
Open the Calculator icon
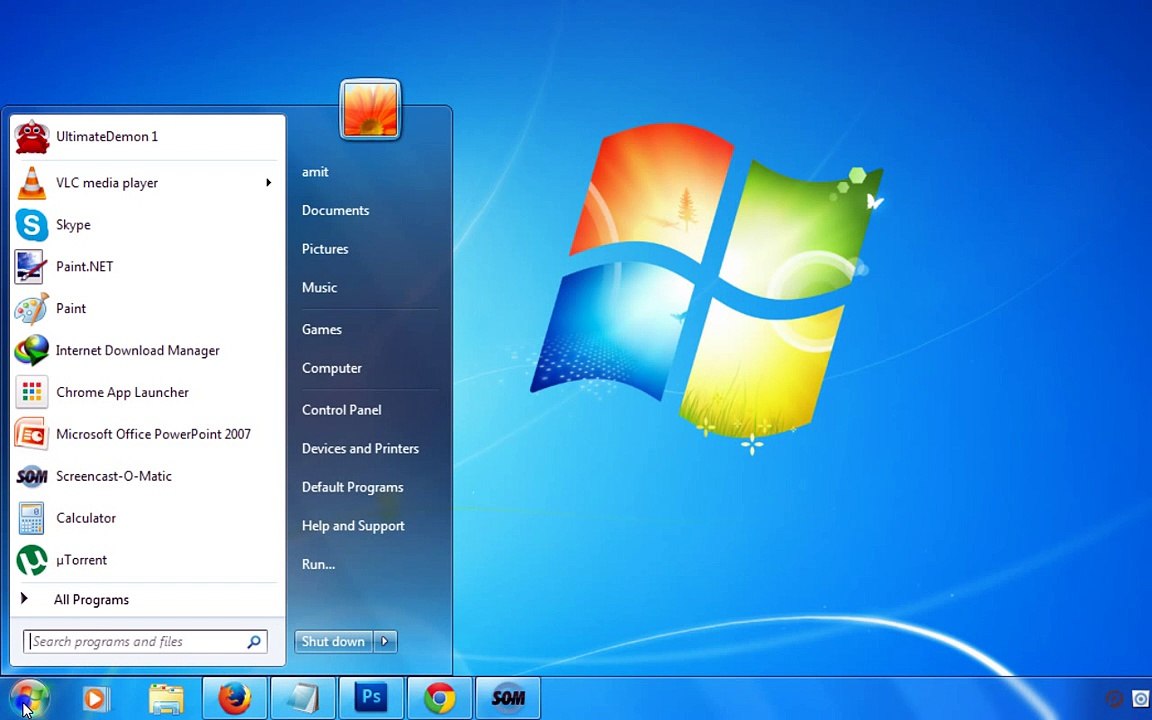point(32,518)
